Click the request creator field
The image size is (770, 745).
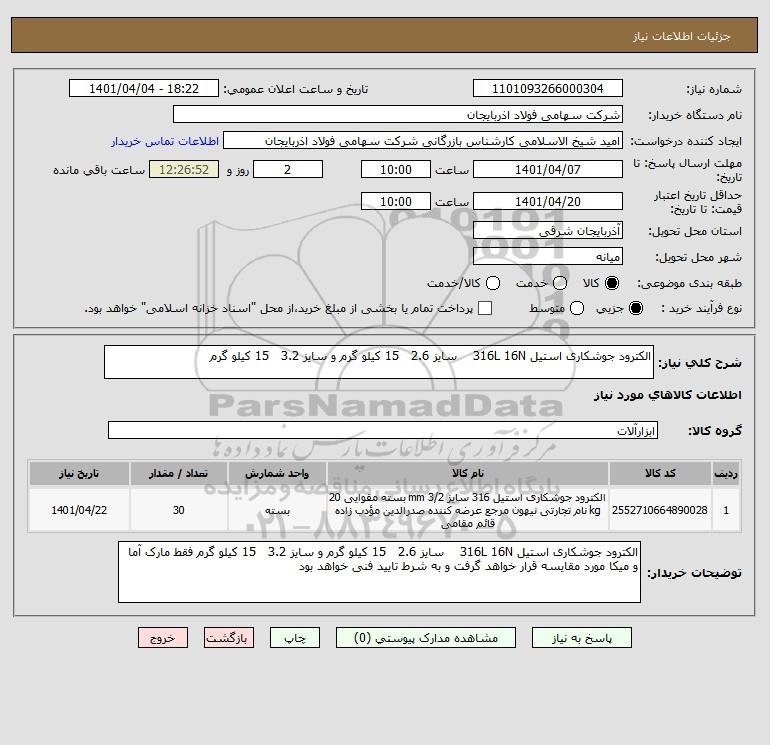[x=423, y=141]
